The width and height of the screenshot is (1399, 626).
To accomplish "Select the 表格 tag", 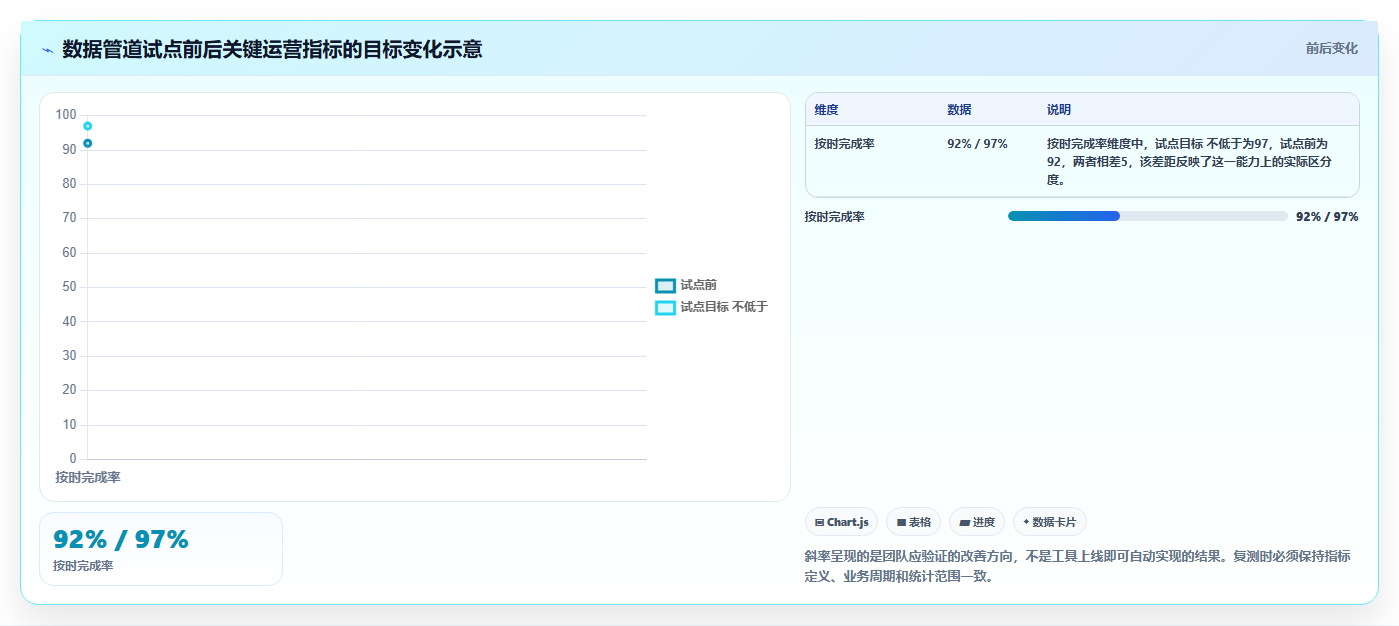I will [x=913, y=522].
